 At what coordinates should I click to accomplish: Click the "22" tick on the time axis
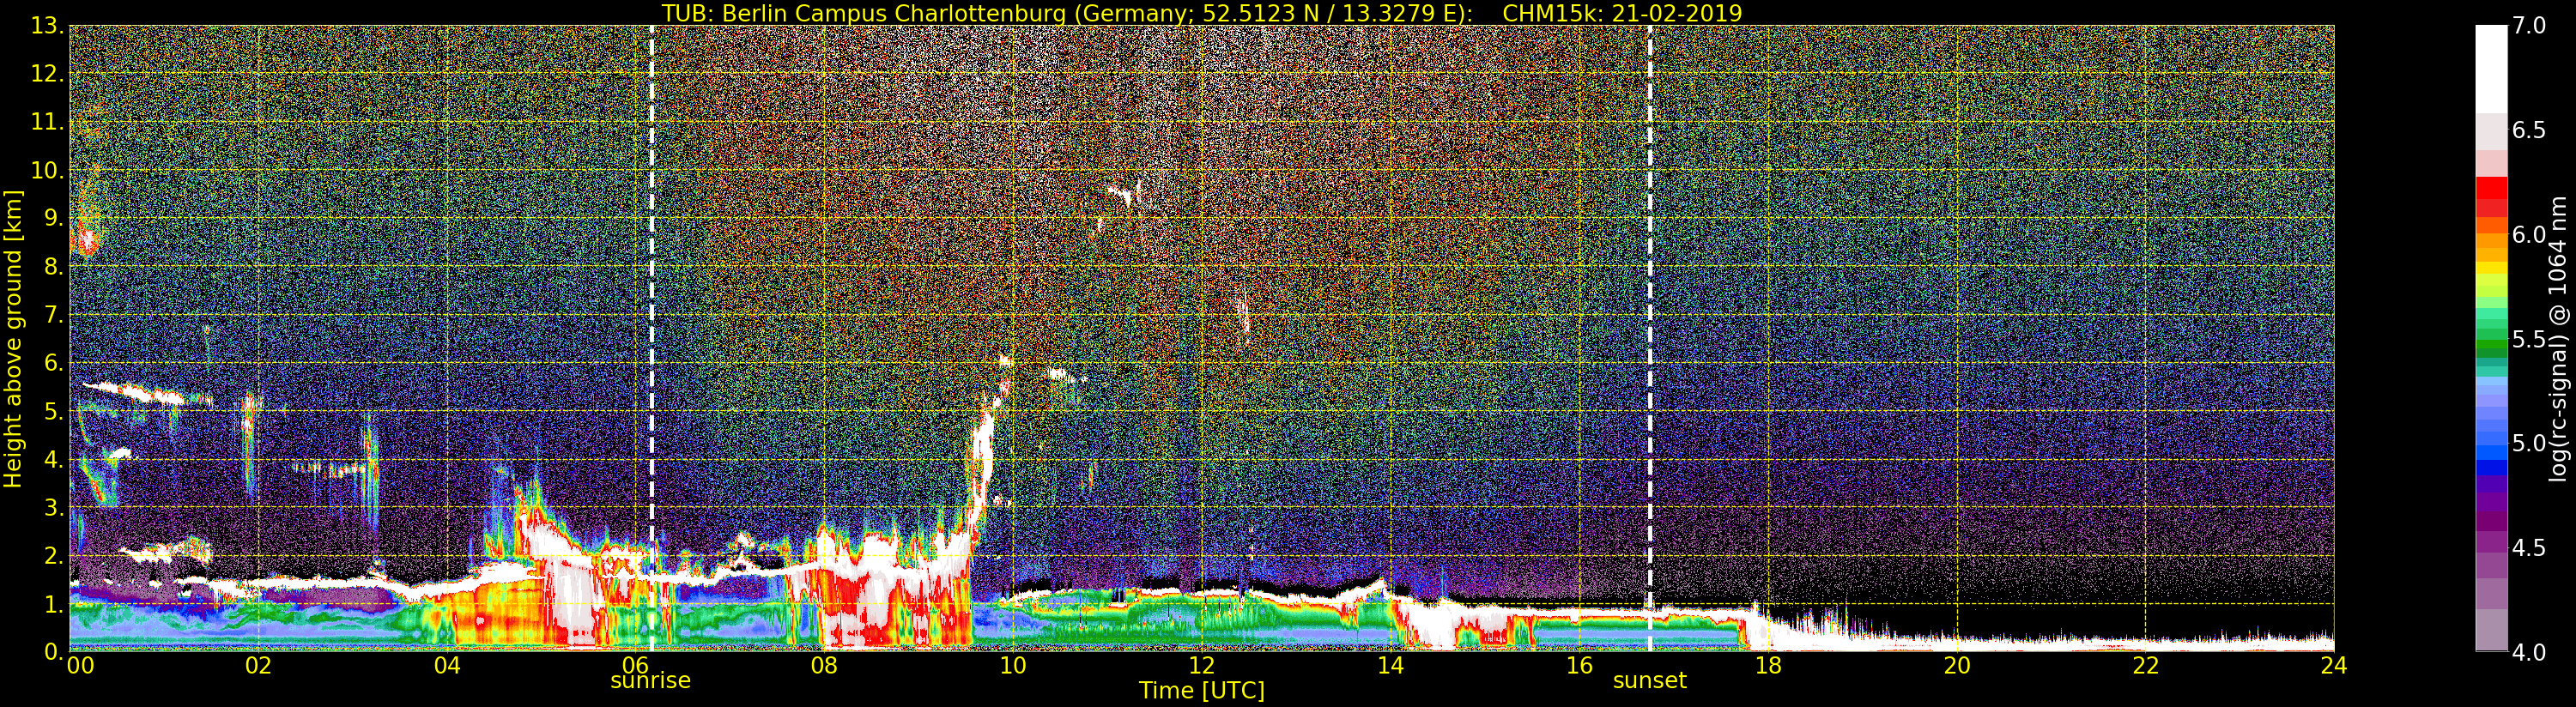(2146, 666)
